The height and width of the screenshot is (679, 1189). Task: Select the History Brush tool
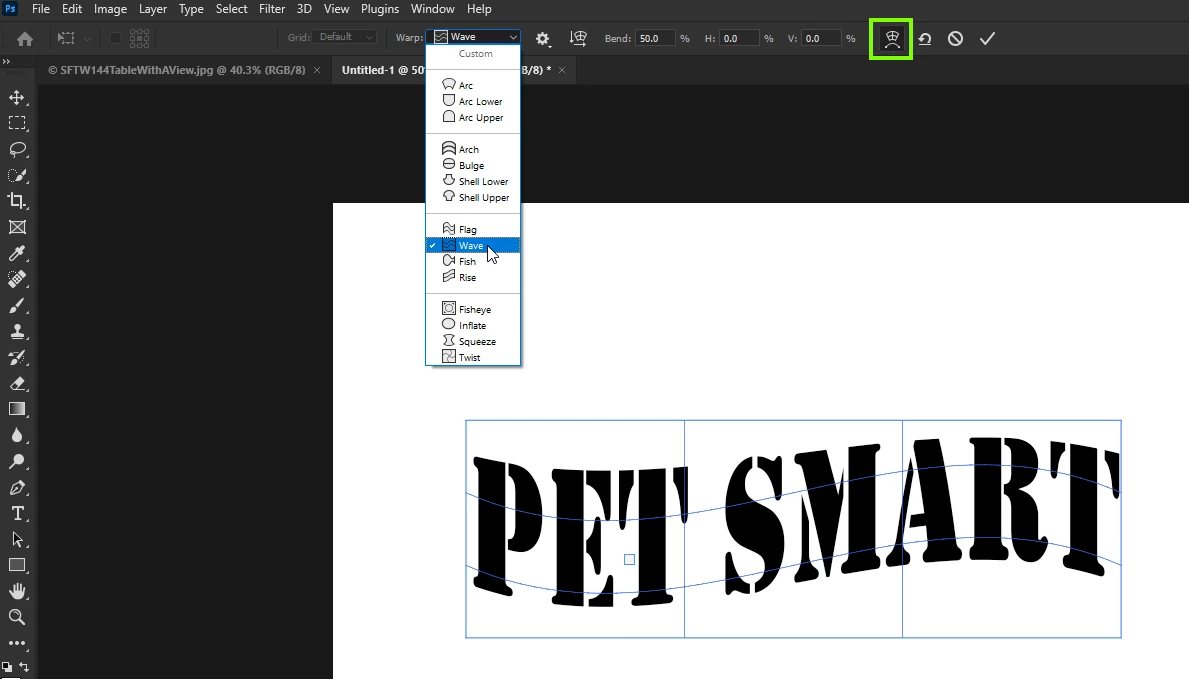(17, 357)
